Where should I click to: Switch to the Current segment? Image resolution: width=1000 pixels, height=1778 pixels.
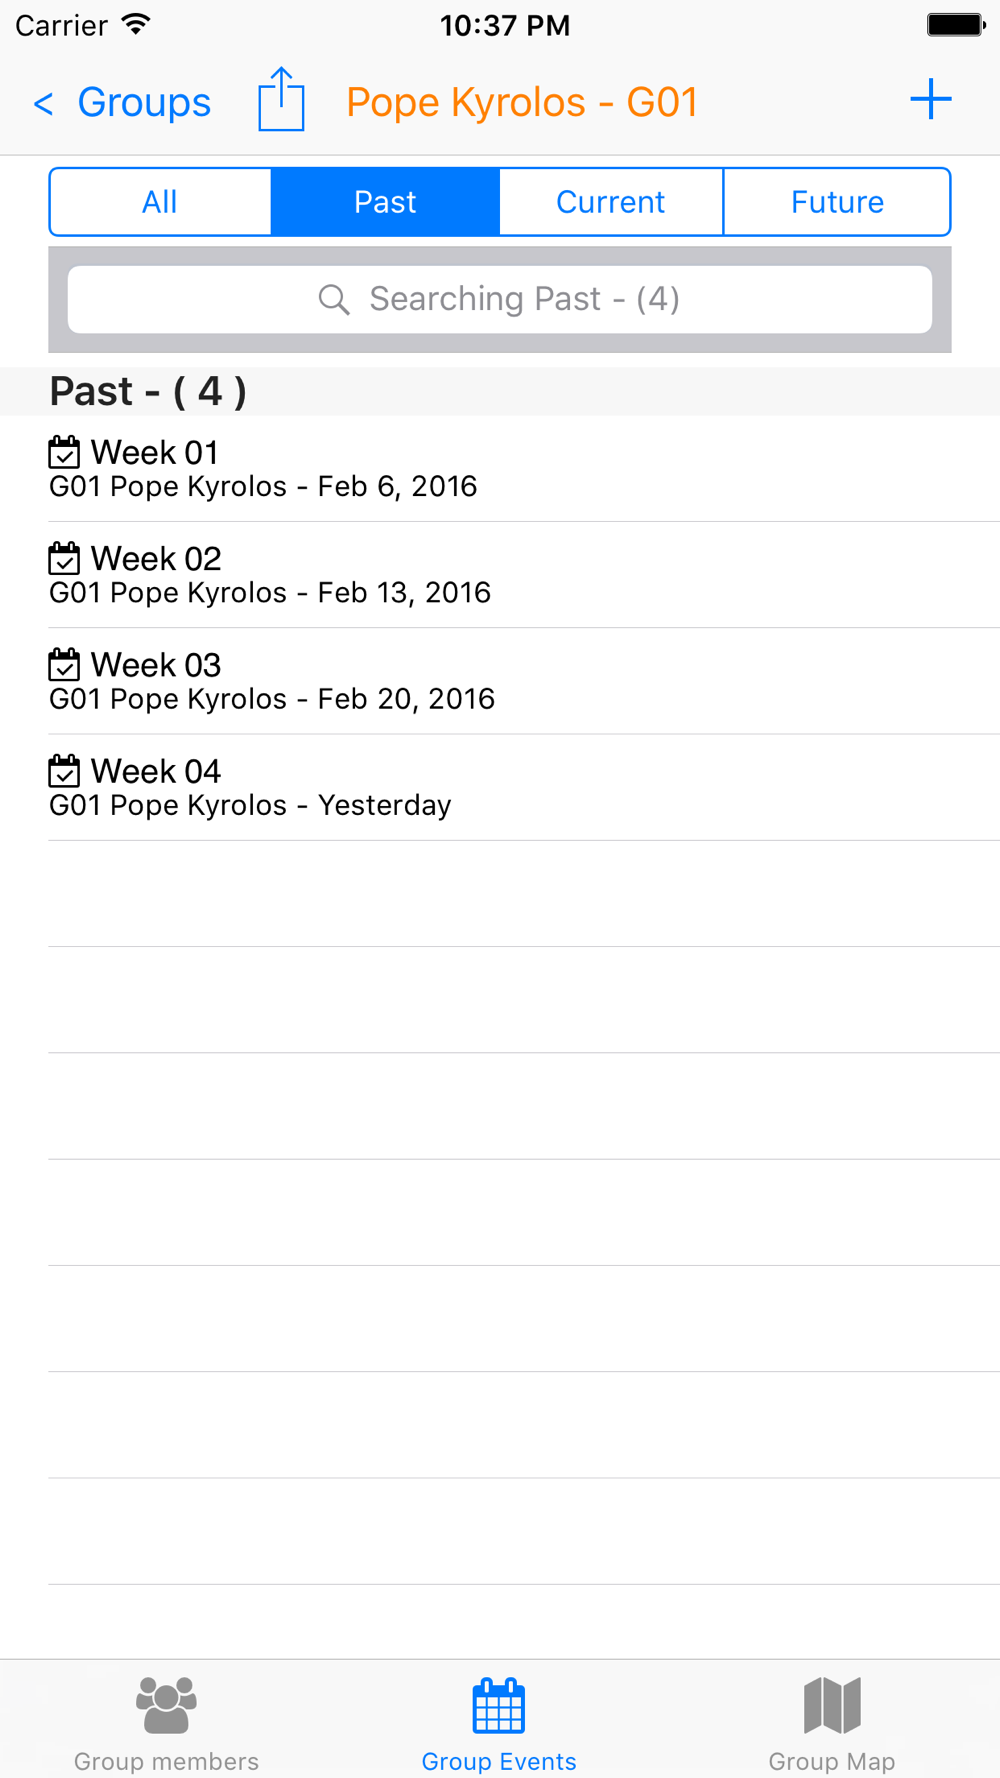click(x=611, y=202)
